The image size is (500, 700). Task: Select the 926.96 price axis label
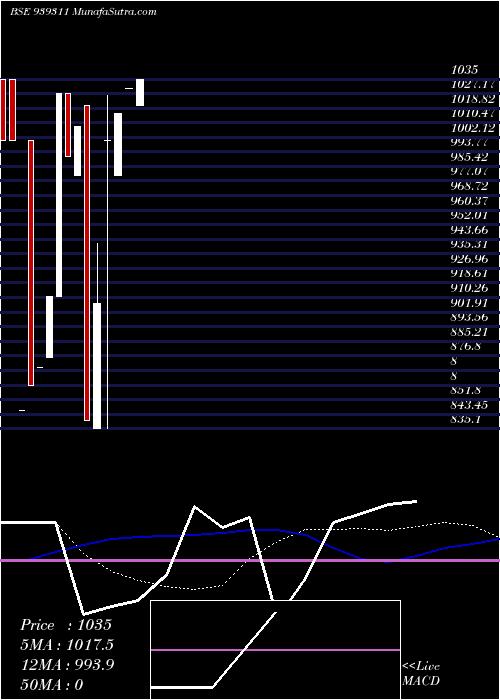coord(469,259)
